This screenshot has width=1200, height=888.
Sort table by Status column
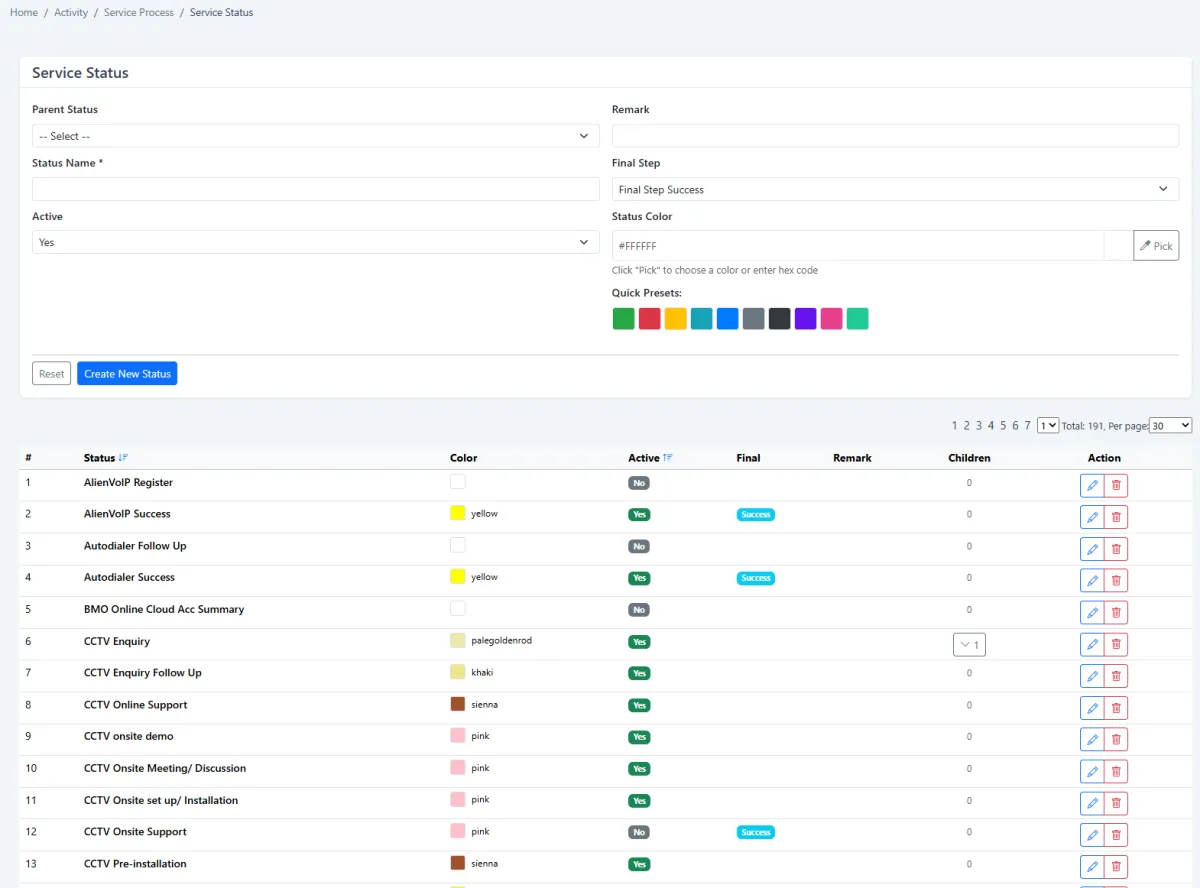point(105,458)
